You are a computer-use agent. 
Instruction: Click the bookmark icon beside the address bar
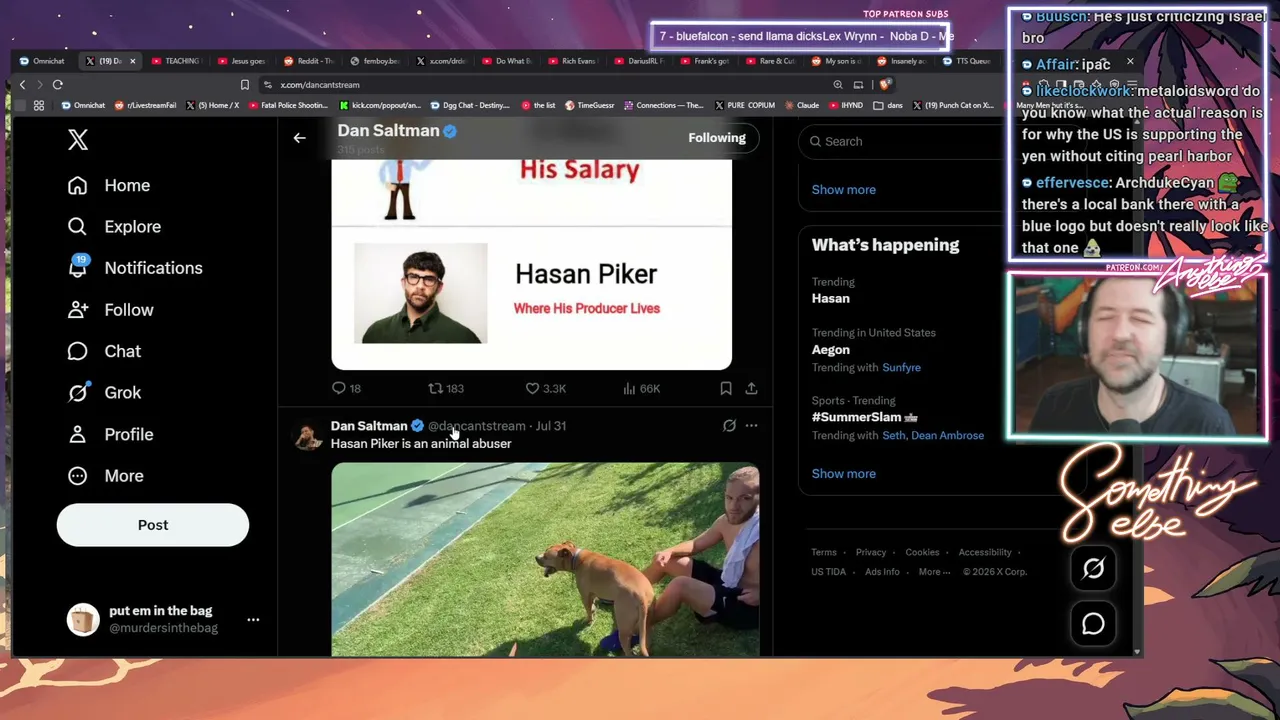point(244,85)
